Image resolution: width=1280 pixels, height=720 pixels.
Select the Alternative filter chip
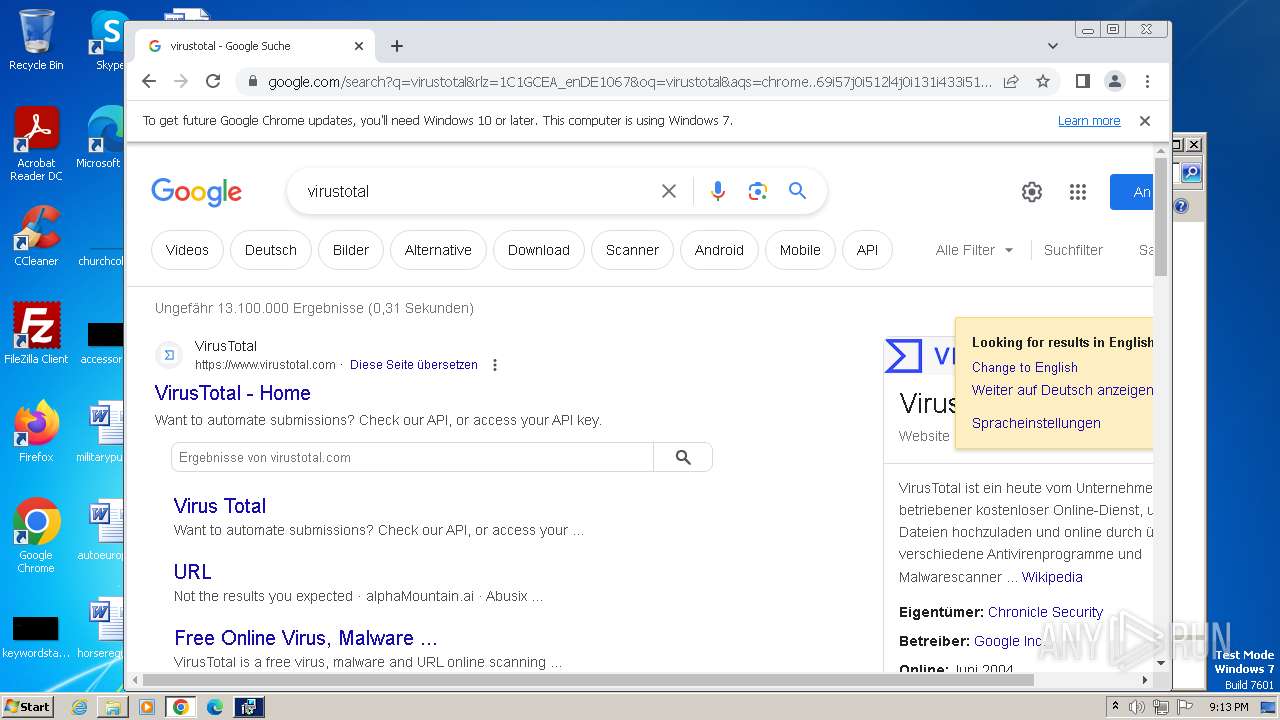point(438,250)
